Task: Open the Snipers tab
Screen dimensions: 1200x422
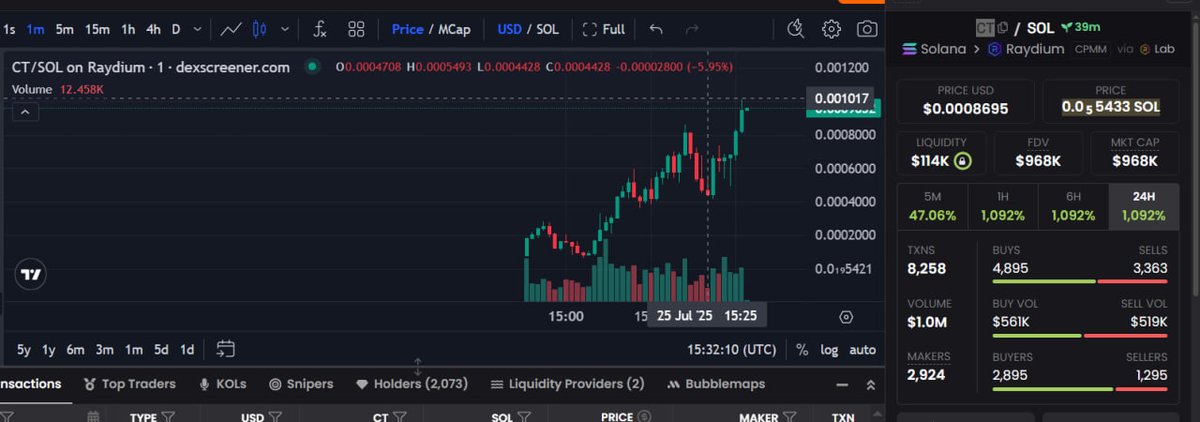Action: 301,384
